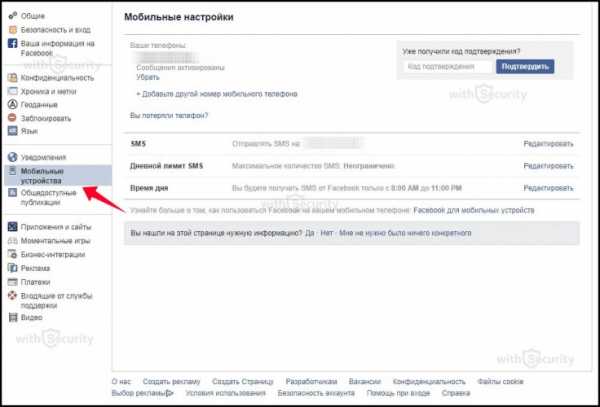Open the Общие settings section
600x407 pixels.
[x=33, y=16]
